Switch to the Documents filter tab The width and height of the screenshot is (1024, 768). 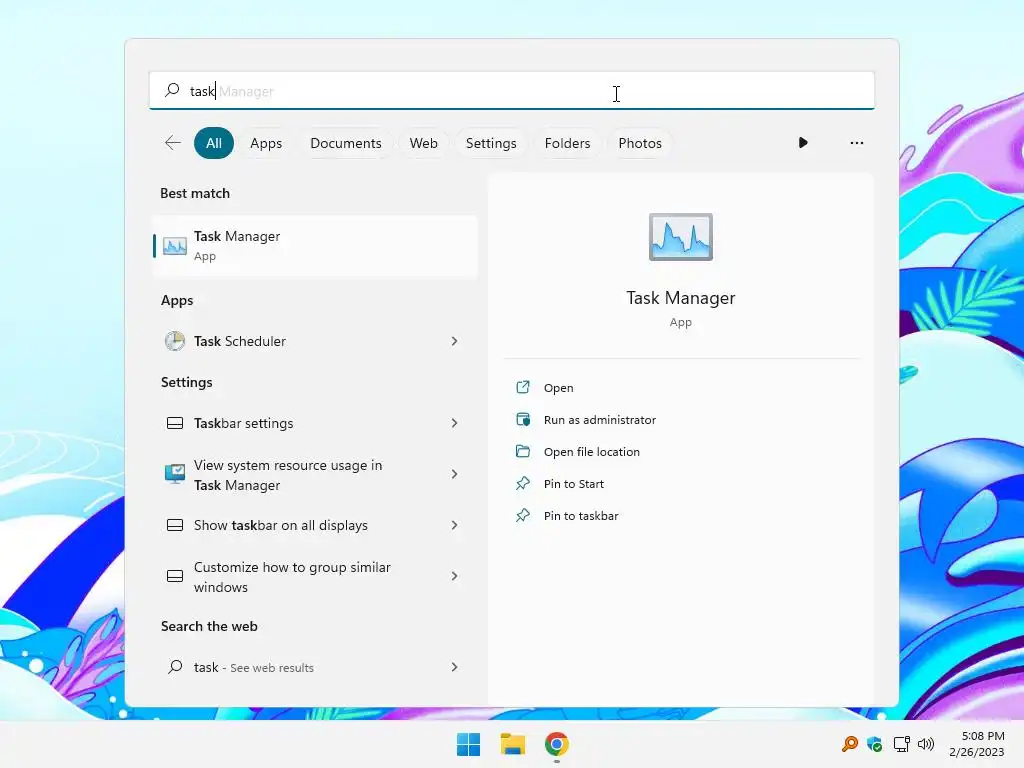[x=345, y=143]
